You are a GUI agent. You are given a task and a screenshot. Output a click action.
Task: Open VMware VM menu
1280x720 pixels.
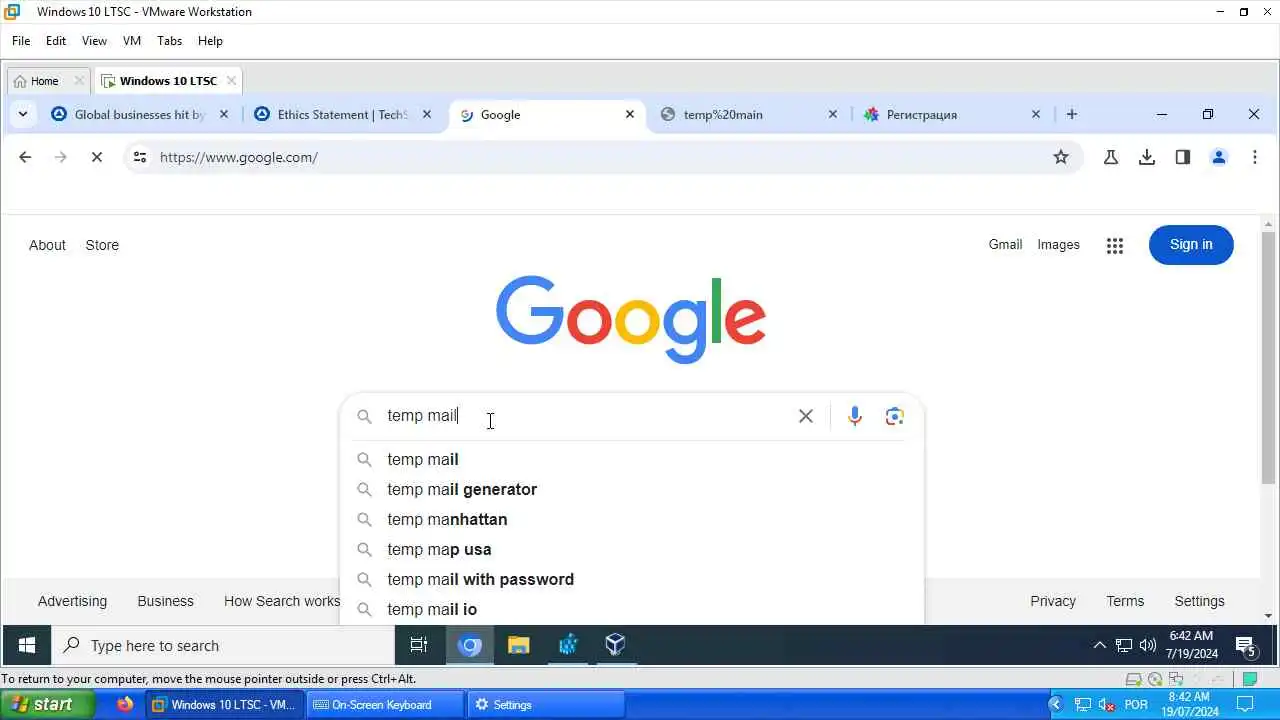pyautogui.click(x=132, y=41)
